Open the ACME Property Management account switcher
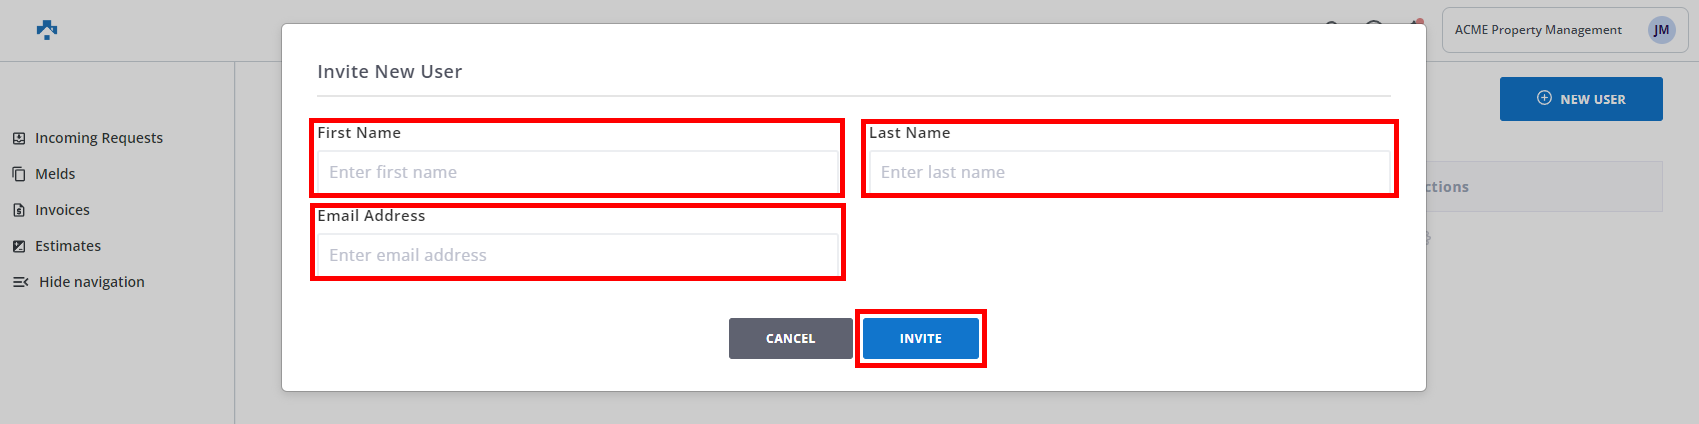This screenshot has height=424, width=1699. pos(1537,30)
